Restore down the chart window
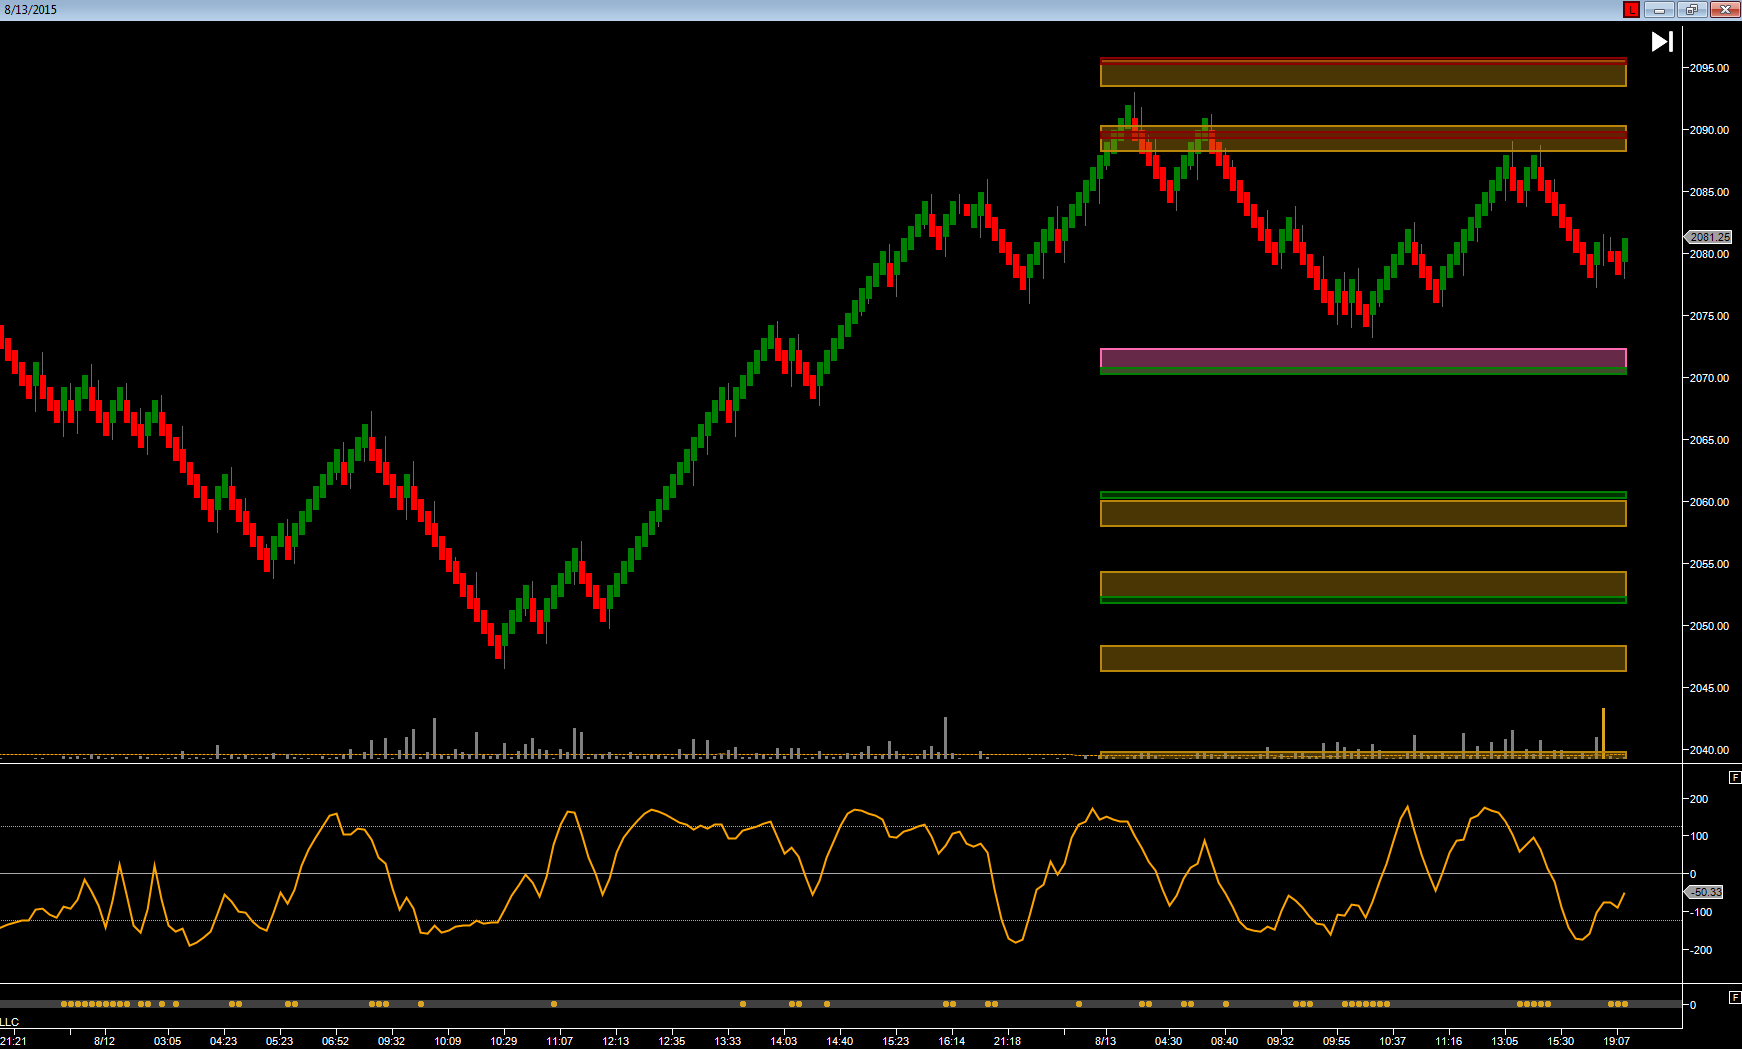 click(1692, 10)
